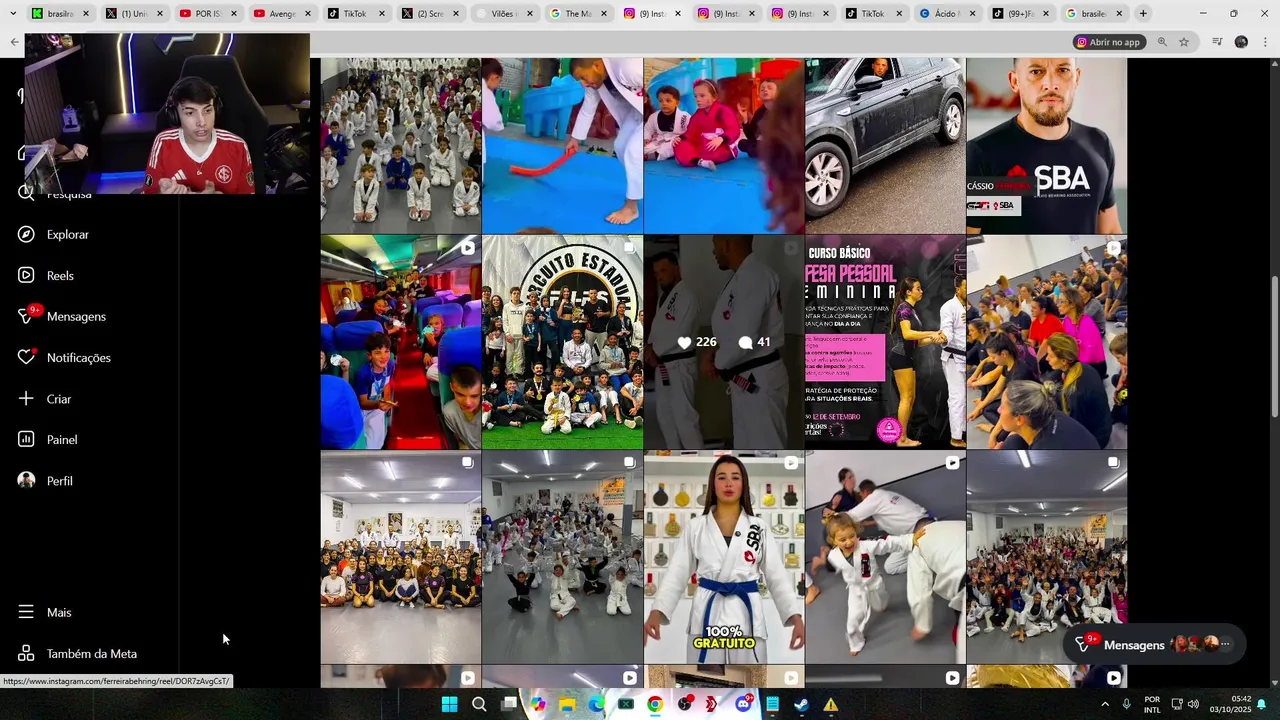Open Google Chrome taskbar icon
Image resolution: width=1280 pixels, height=720 pixels.
click(x=655, y=704)
